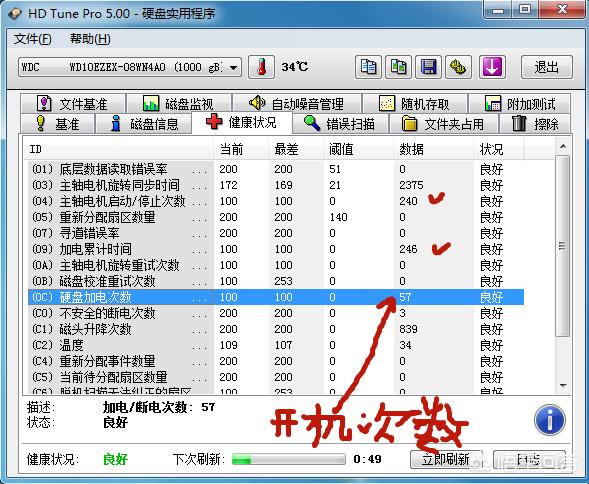Click the blue info icon

click(x=550, y=420)
